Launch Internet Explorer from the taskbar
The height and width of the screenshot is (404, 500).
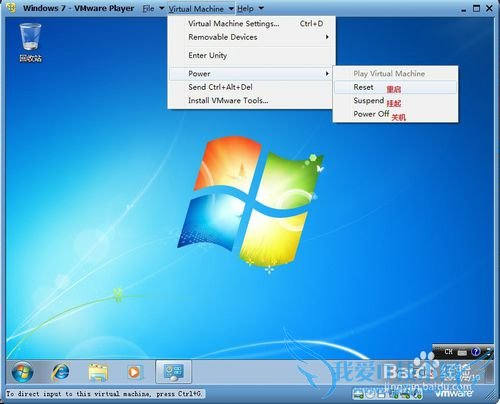click(x=60, y=372)
